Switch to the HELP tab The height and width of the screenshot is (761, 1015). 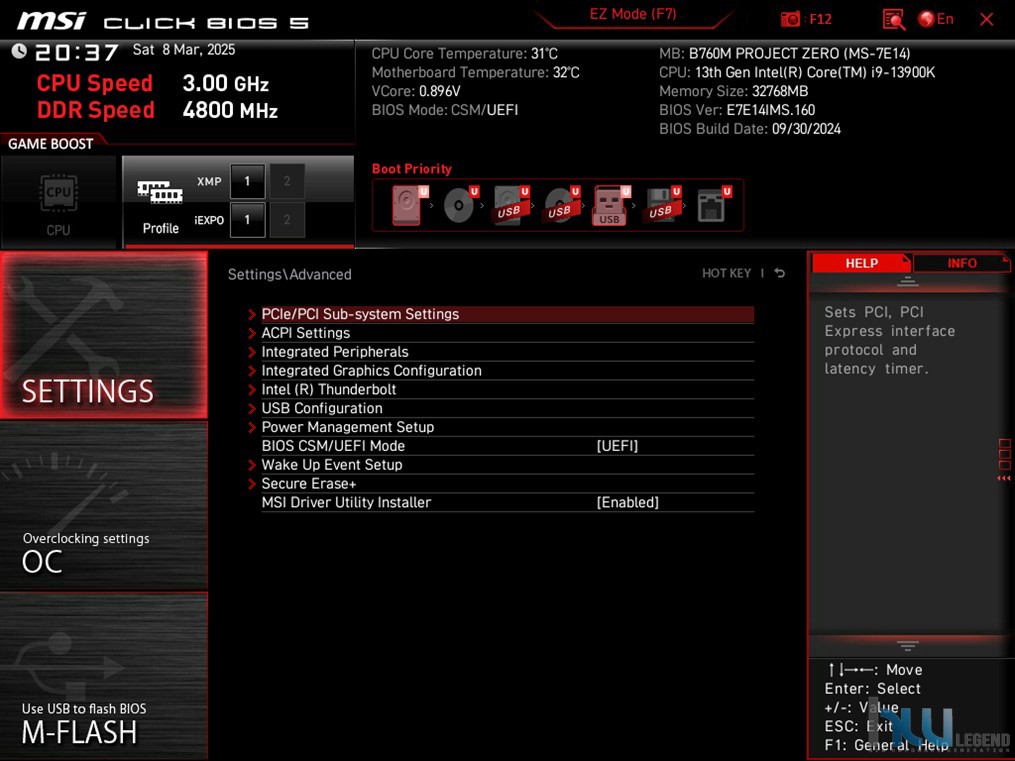[861, 263]
